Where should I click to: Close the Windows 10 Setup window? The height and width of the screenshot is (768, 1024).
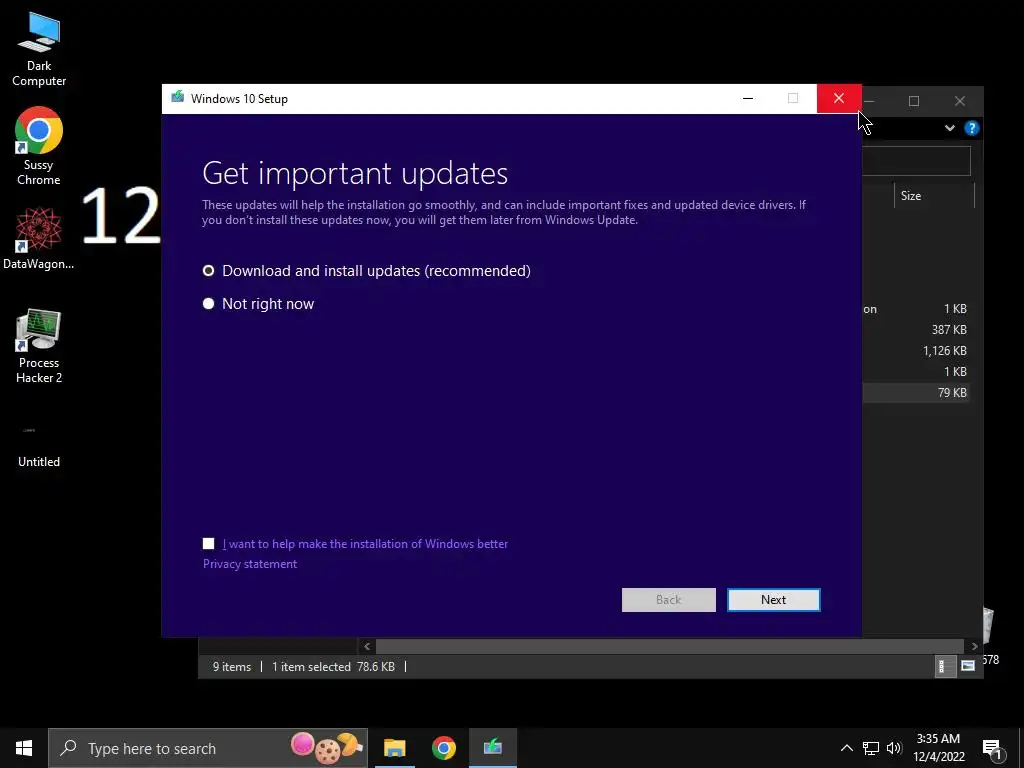839,99
